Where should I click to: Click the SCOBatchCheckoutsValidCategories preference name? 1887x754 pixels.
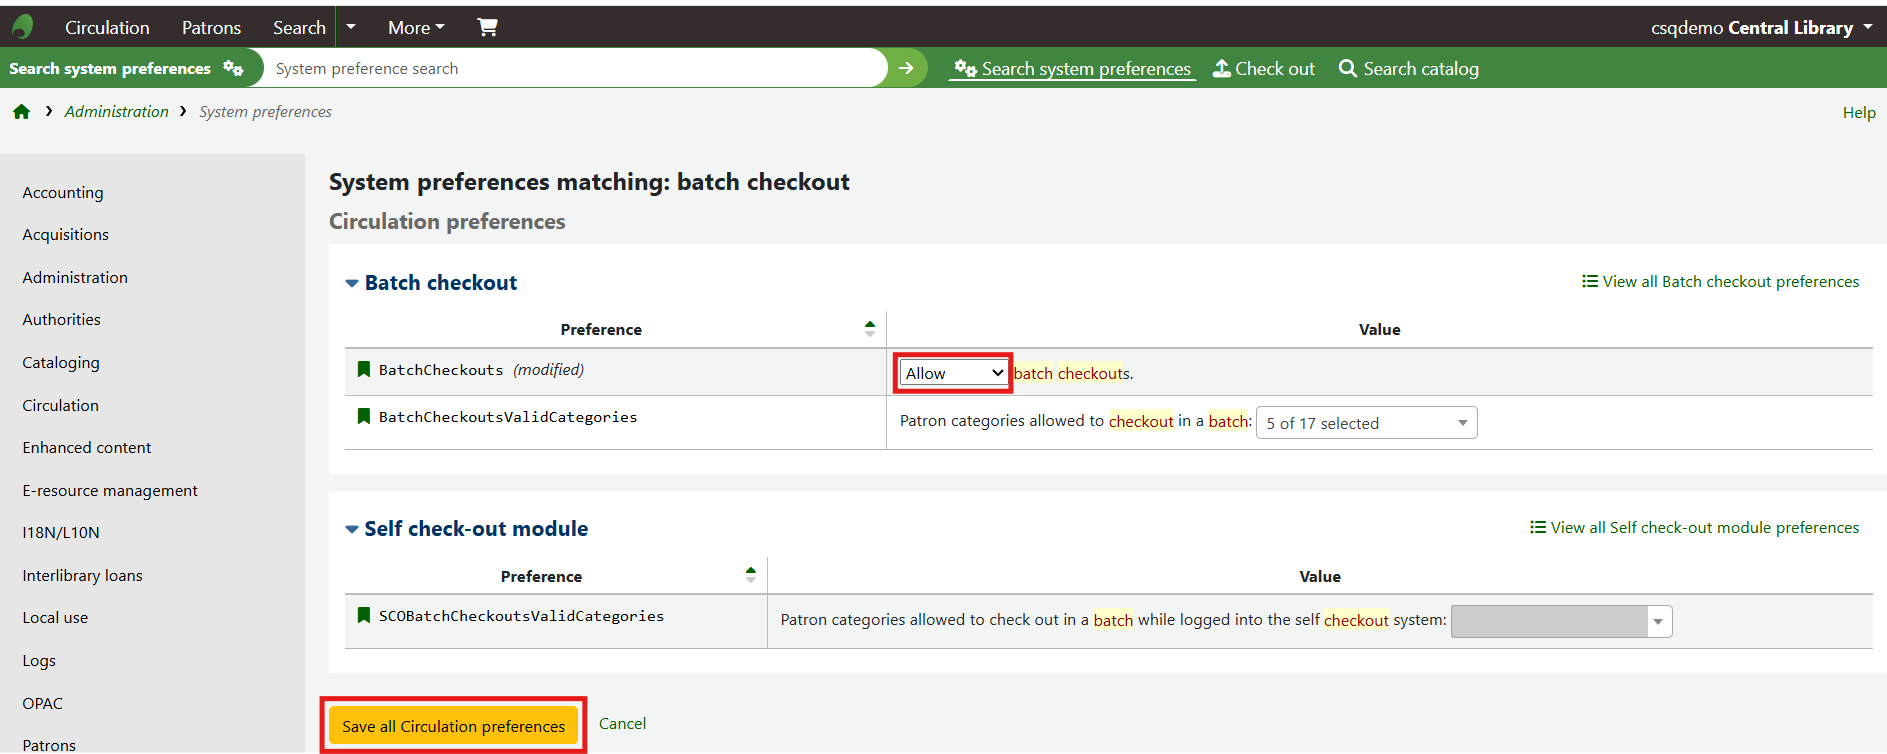tap(521, 616)
